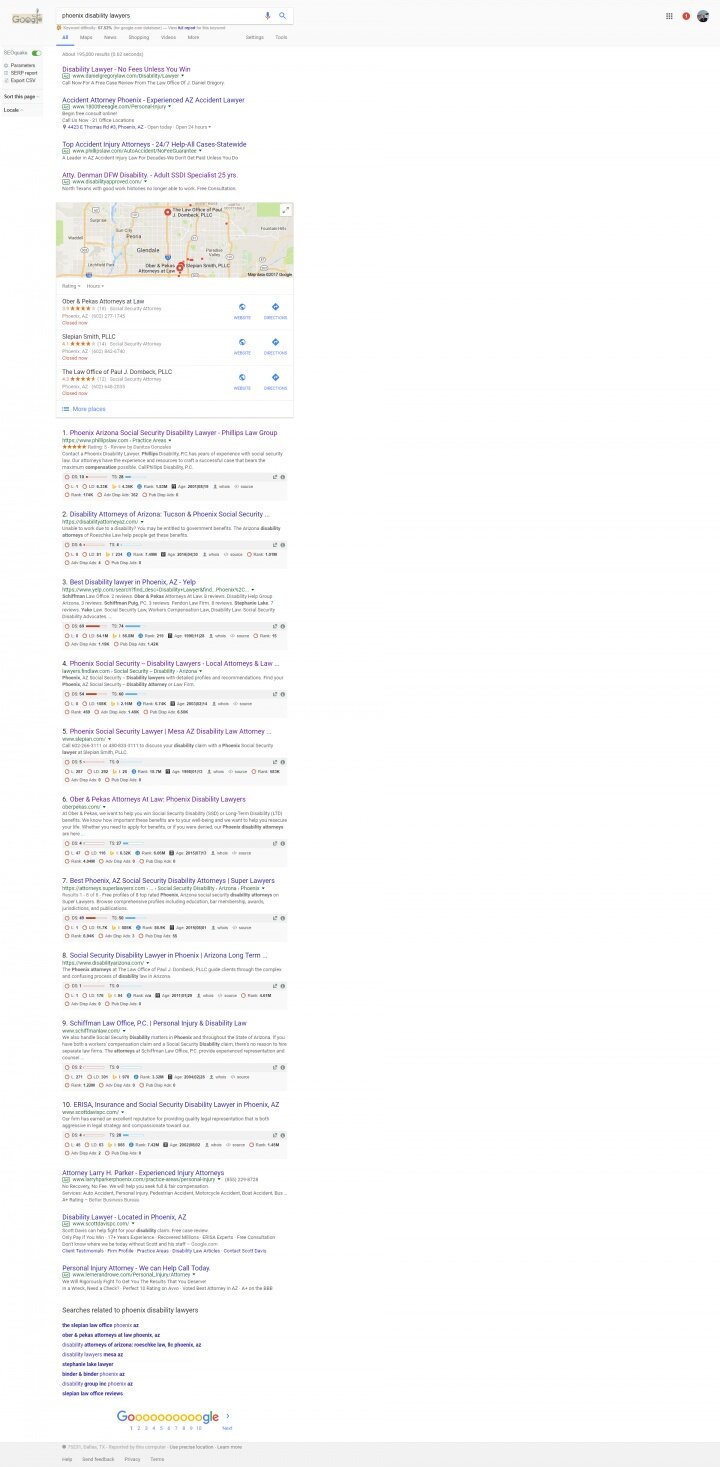
Task: Click the Directions icon for Slepian Smith, PLLC
Action: [x=275, y=344]
